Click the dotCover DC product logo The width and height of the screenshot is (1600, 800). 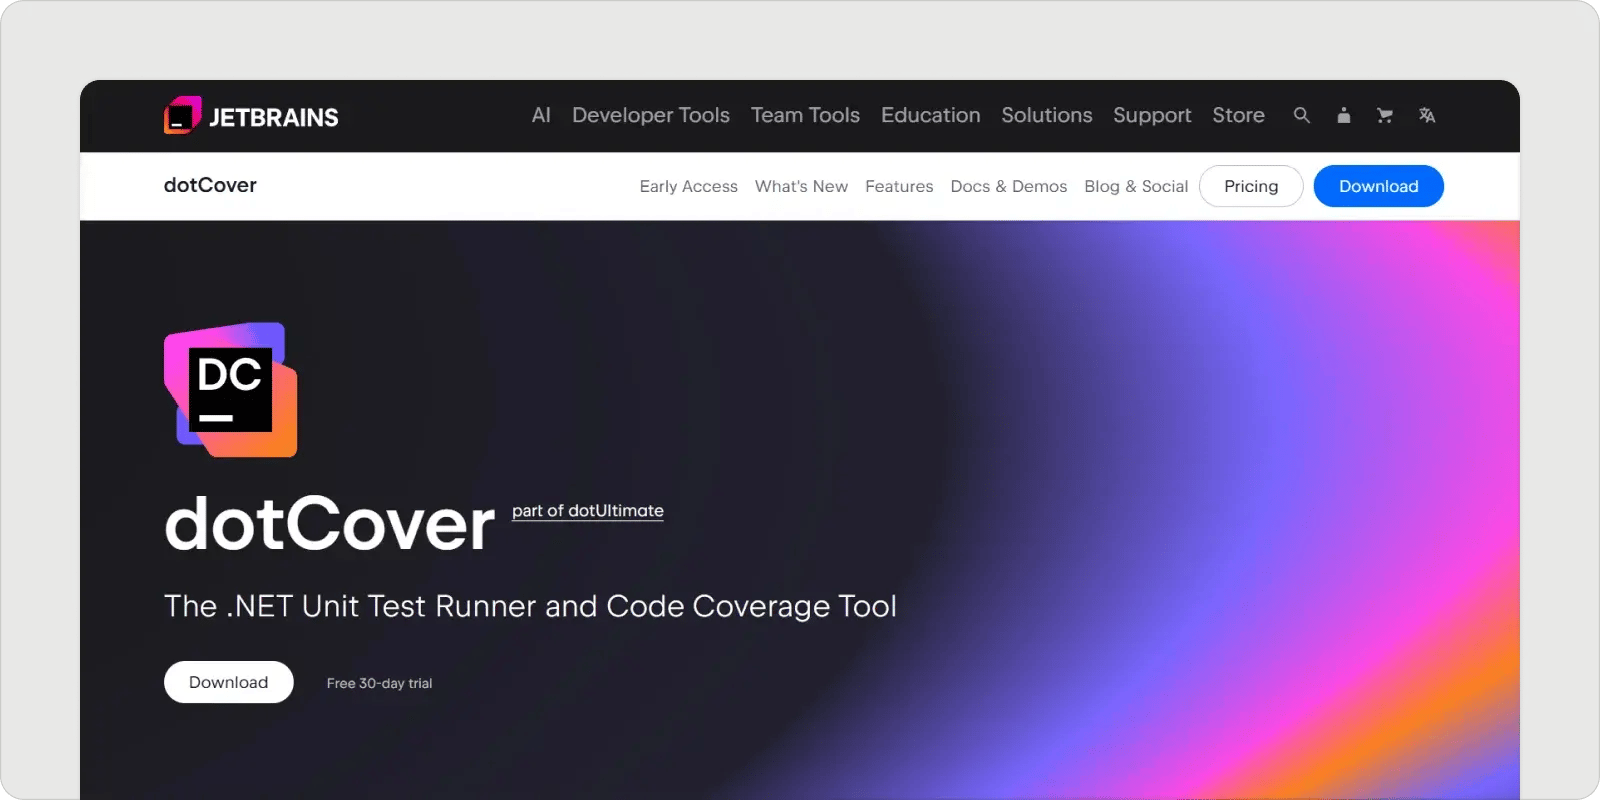[x=230, y=390]
